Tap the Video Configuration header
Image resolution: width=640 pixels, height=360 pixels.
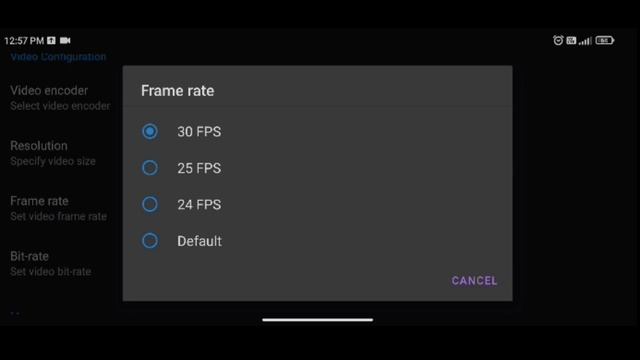pyautogui.click(x=58, y=57)
